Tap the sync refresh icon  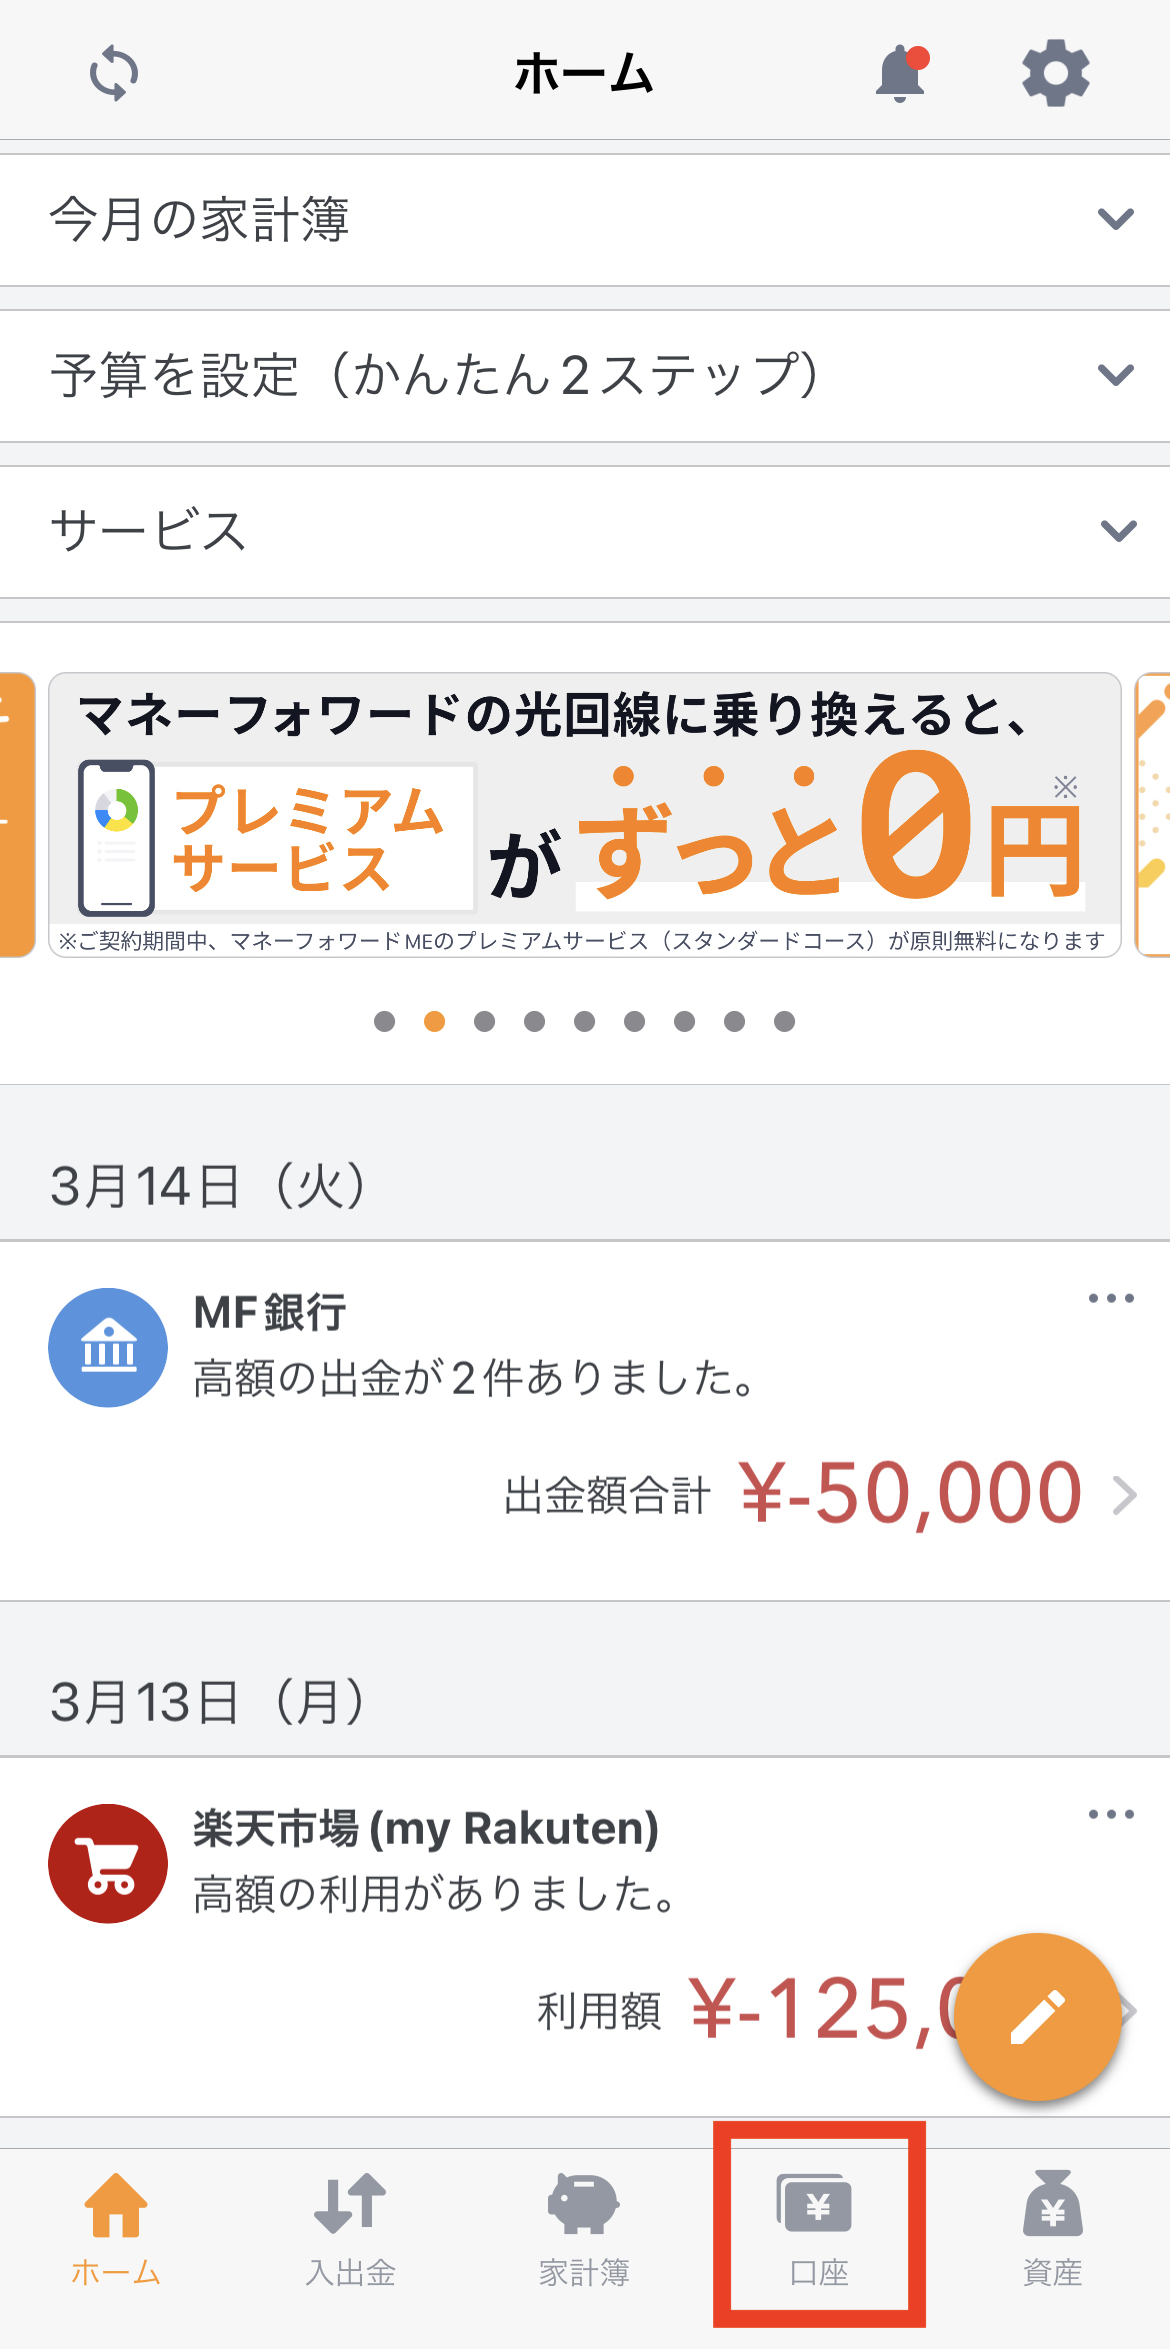click(113, 73)
